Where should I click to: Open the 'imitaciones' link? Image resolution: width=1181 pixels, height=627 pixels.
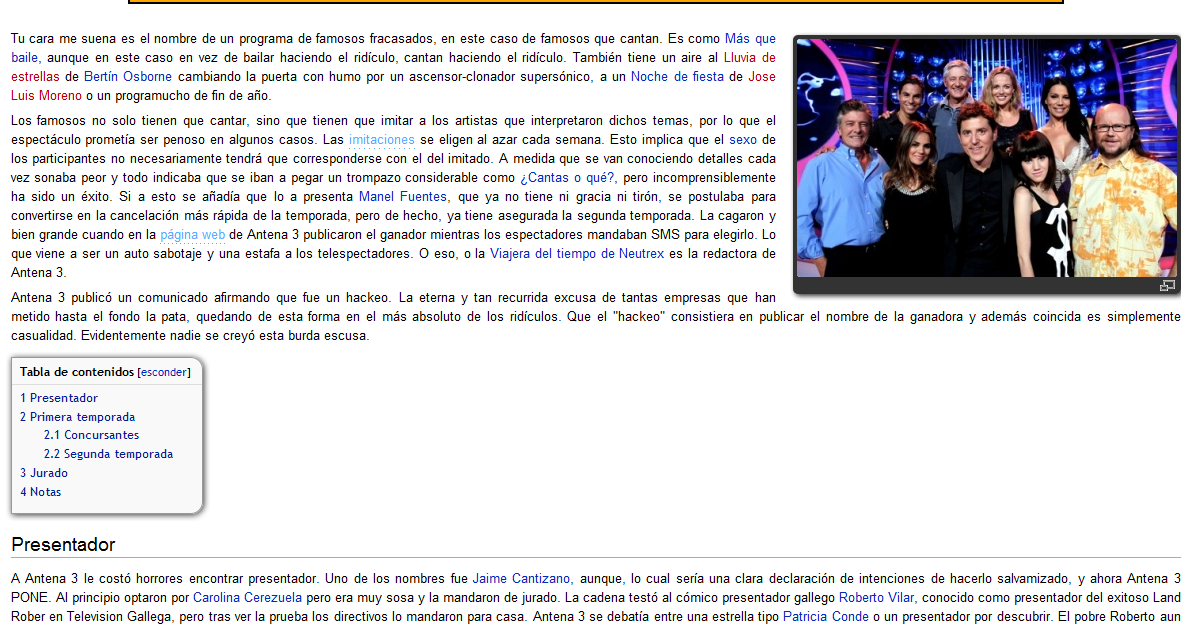tap(381, 140)
